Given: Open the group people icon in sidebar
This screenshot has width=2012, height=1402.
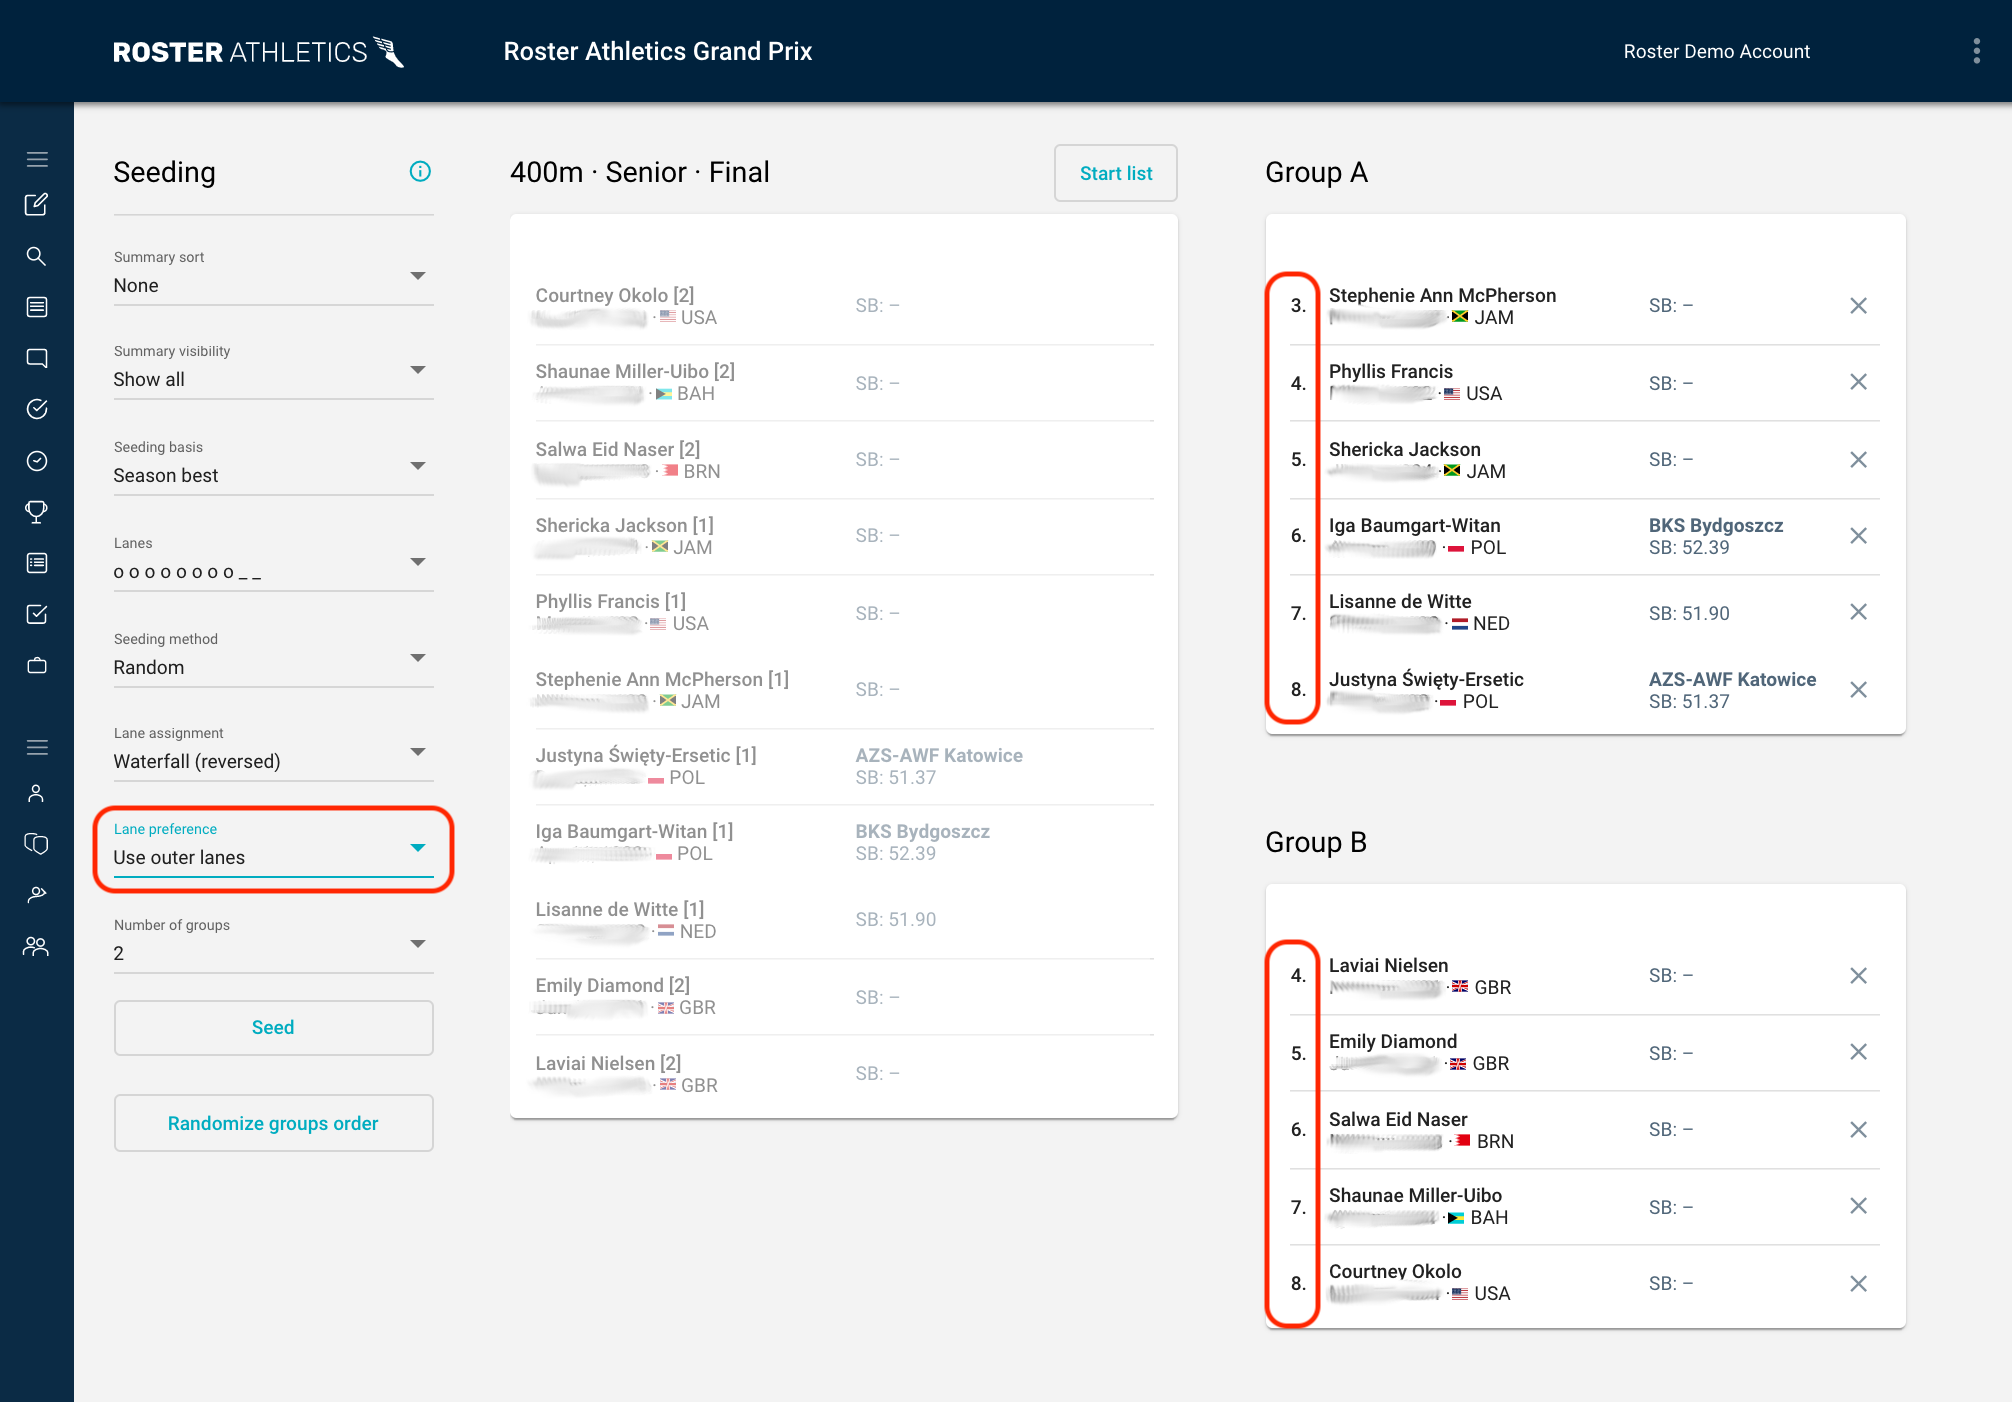Looking at the screenshot, I should click(x=36, y=946).
